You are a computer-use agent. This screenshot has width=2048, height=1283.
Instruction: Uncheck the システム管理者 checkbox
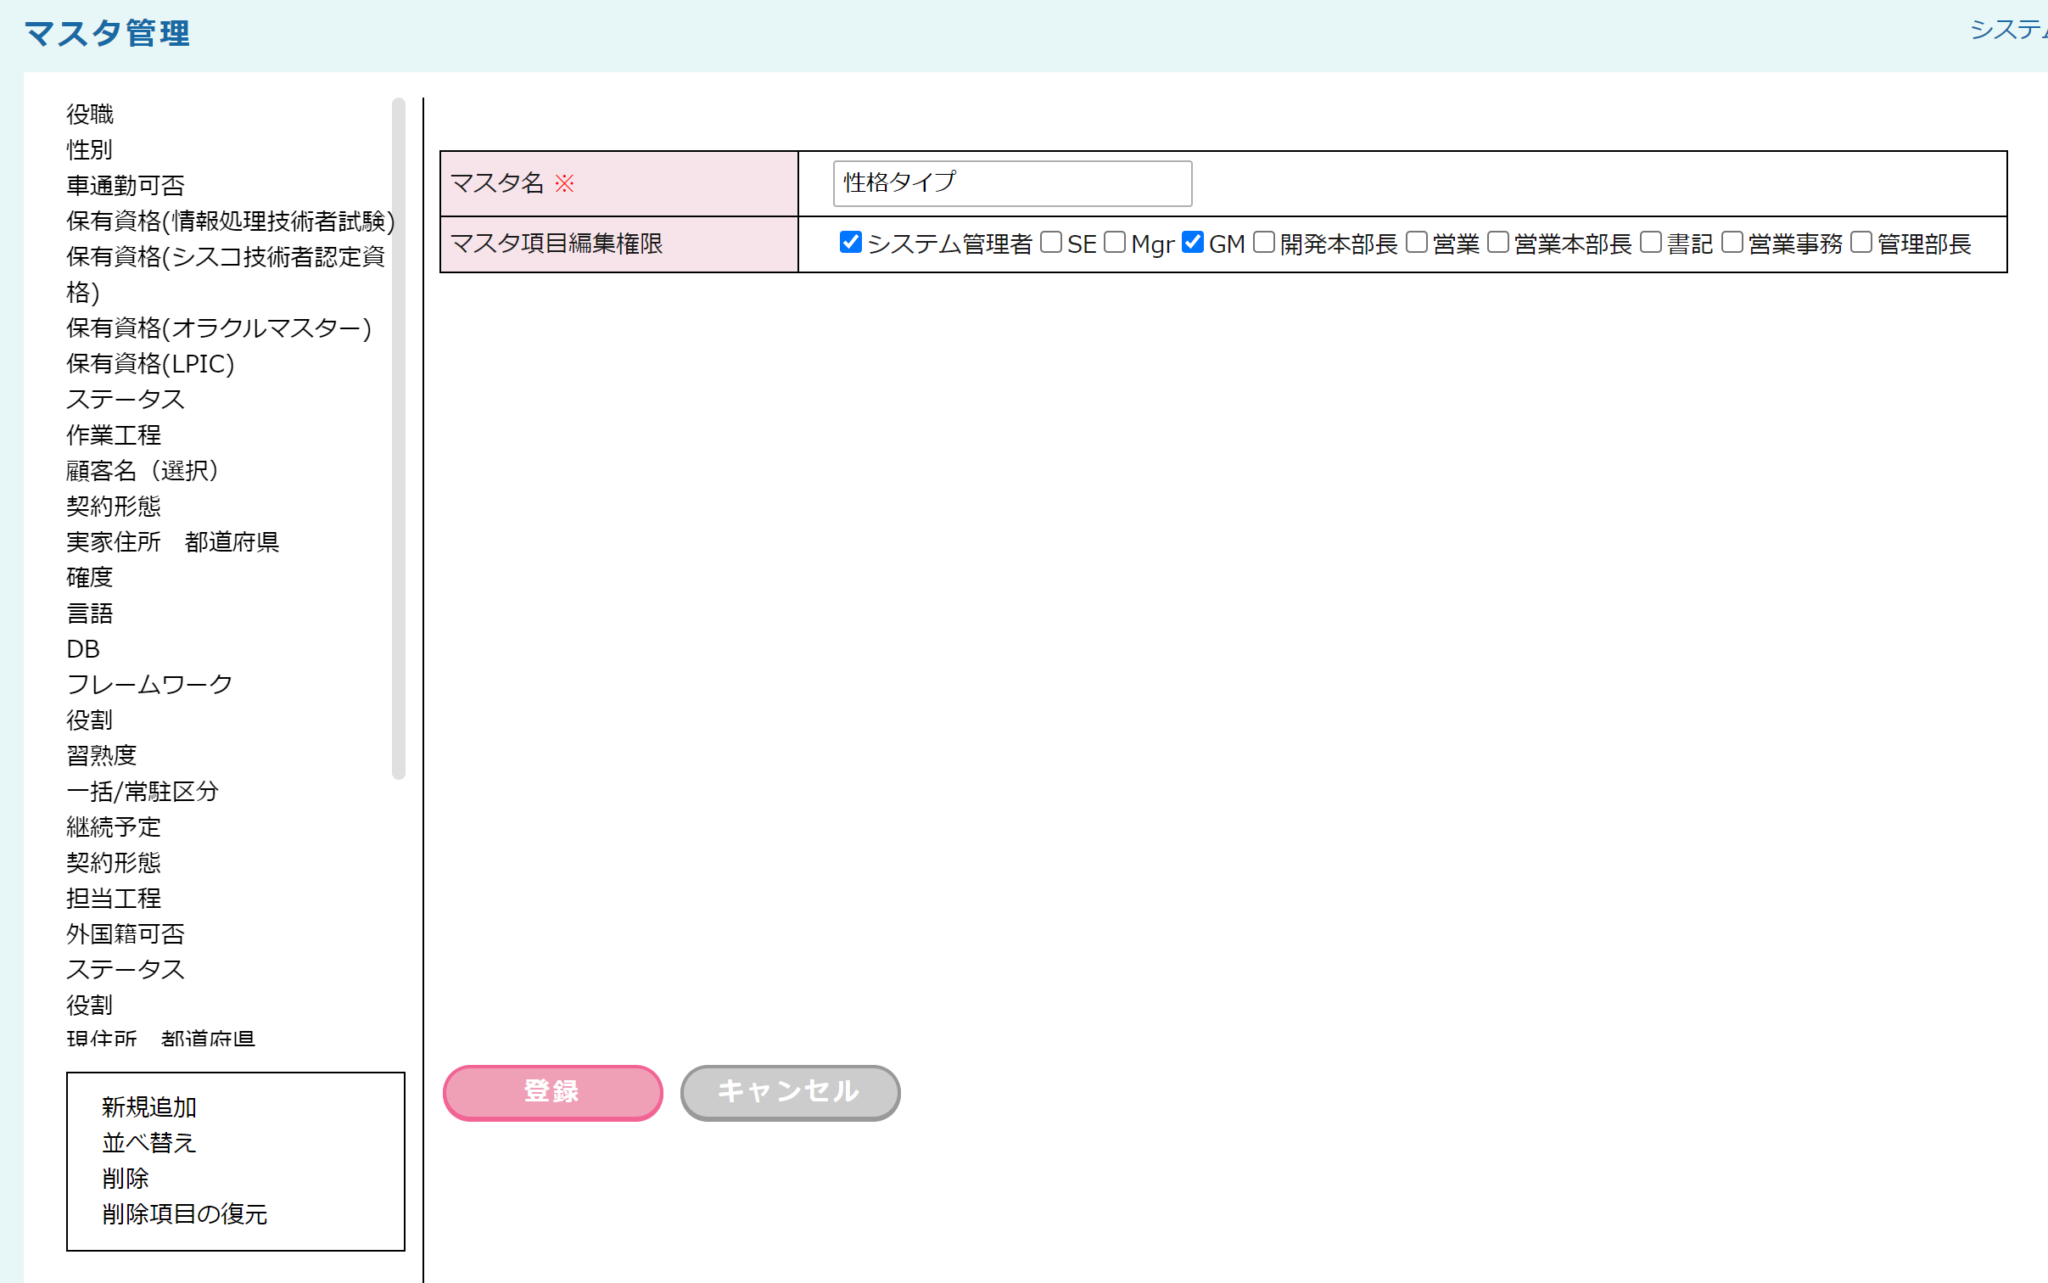(x=850, y=242)
